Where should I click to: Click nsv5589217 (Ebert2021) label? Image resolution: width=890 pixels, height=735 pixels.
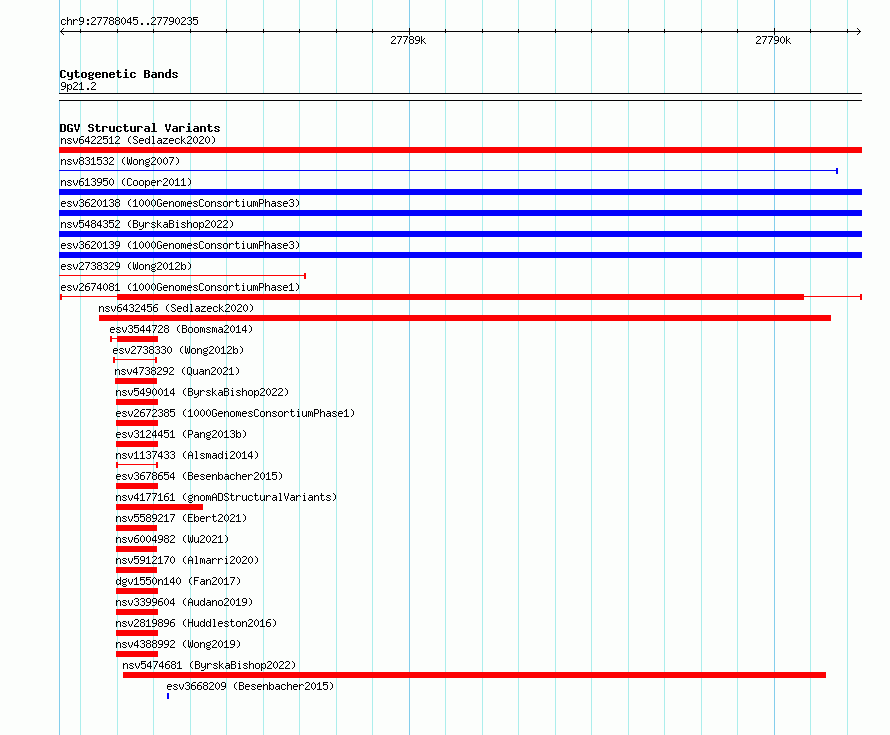point(181,518)
